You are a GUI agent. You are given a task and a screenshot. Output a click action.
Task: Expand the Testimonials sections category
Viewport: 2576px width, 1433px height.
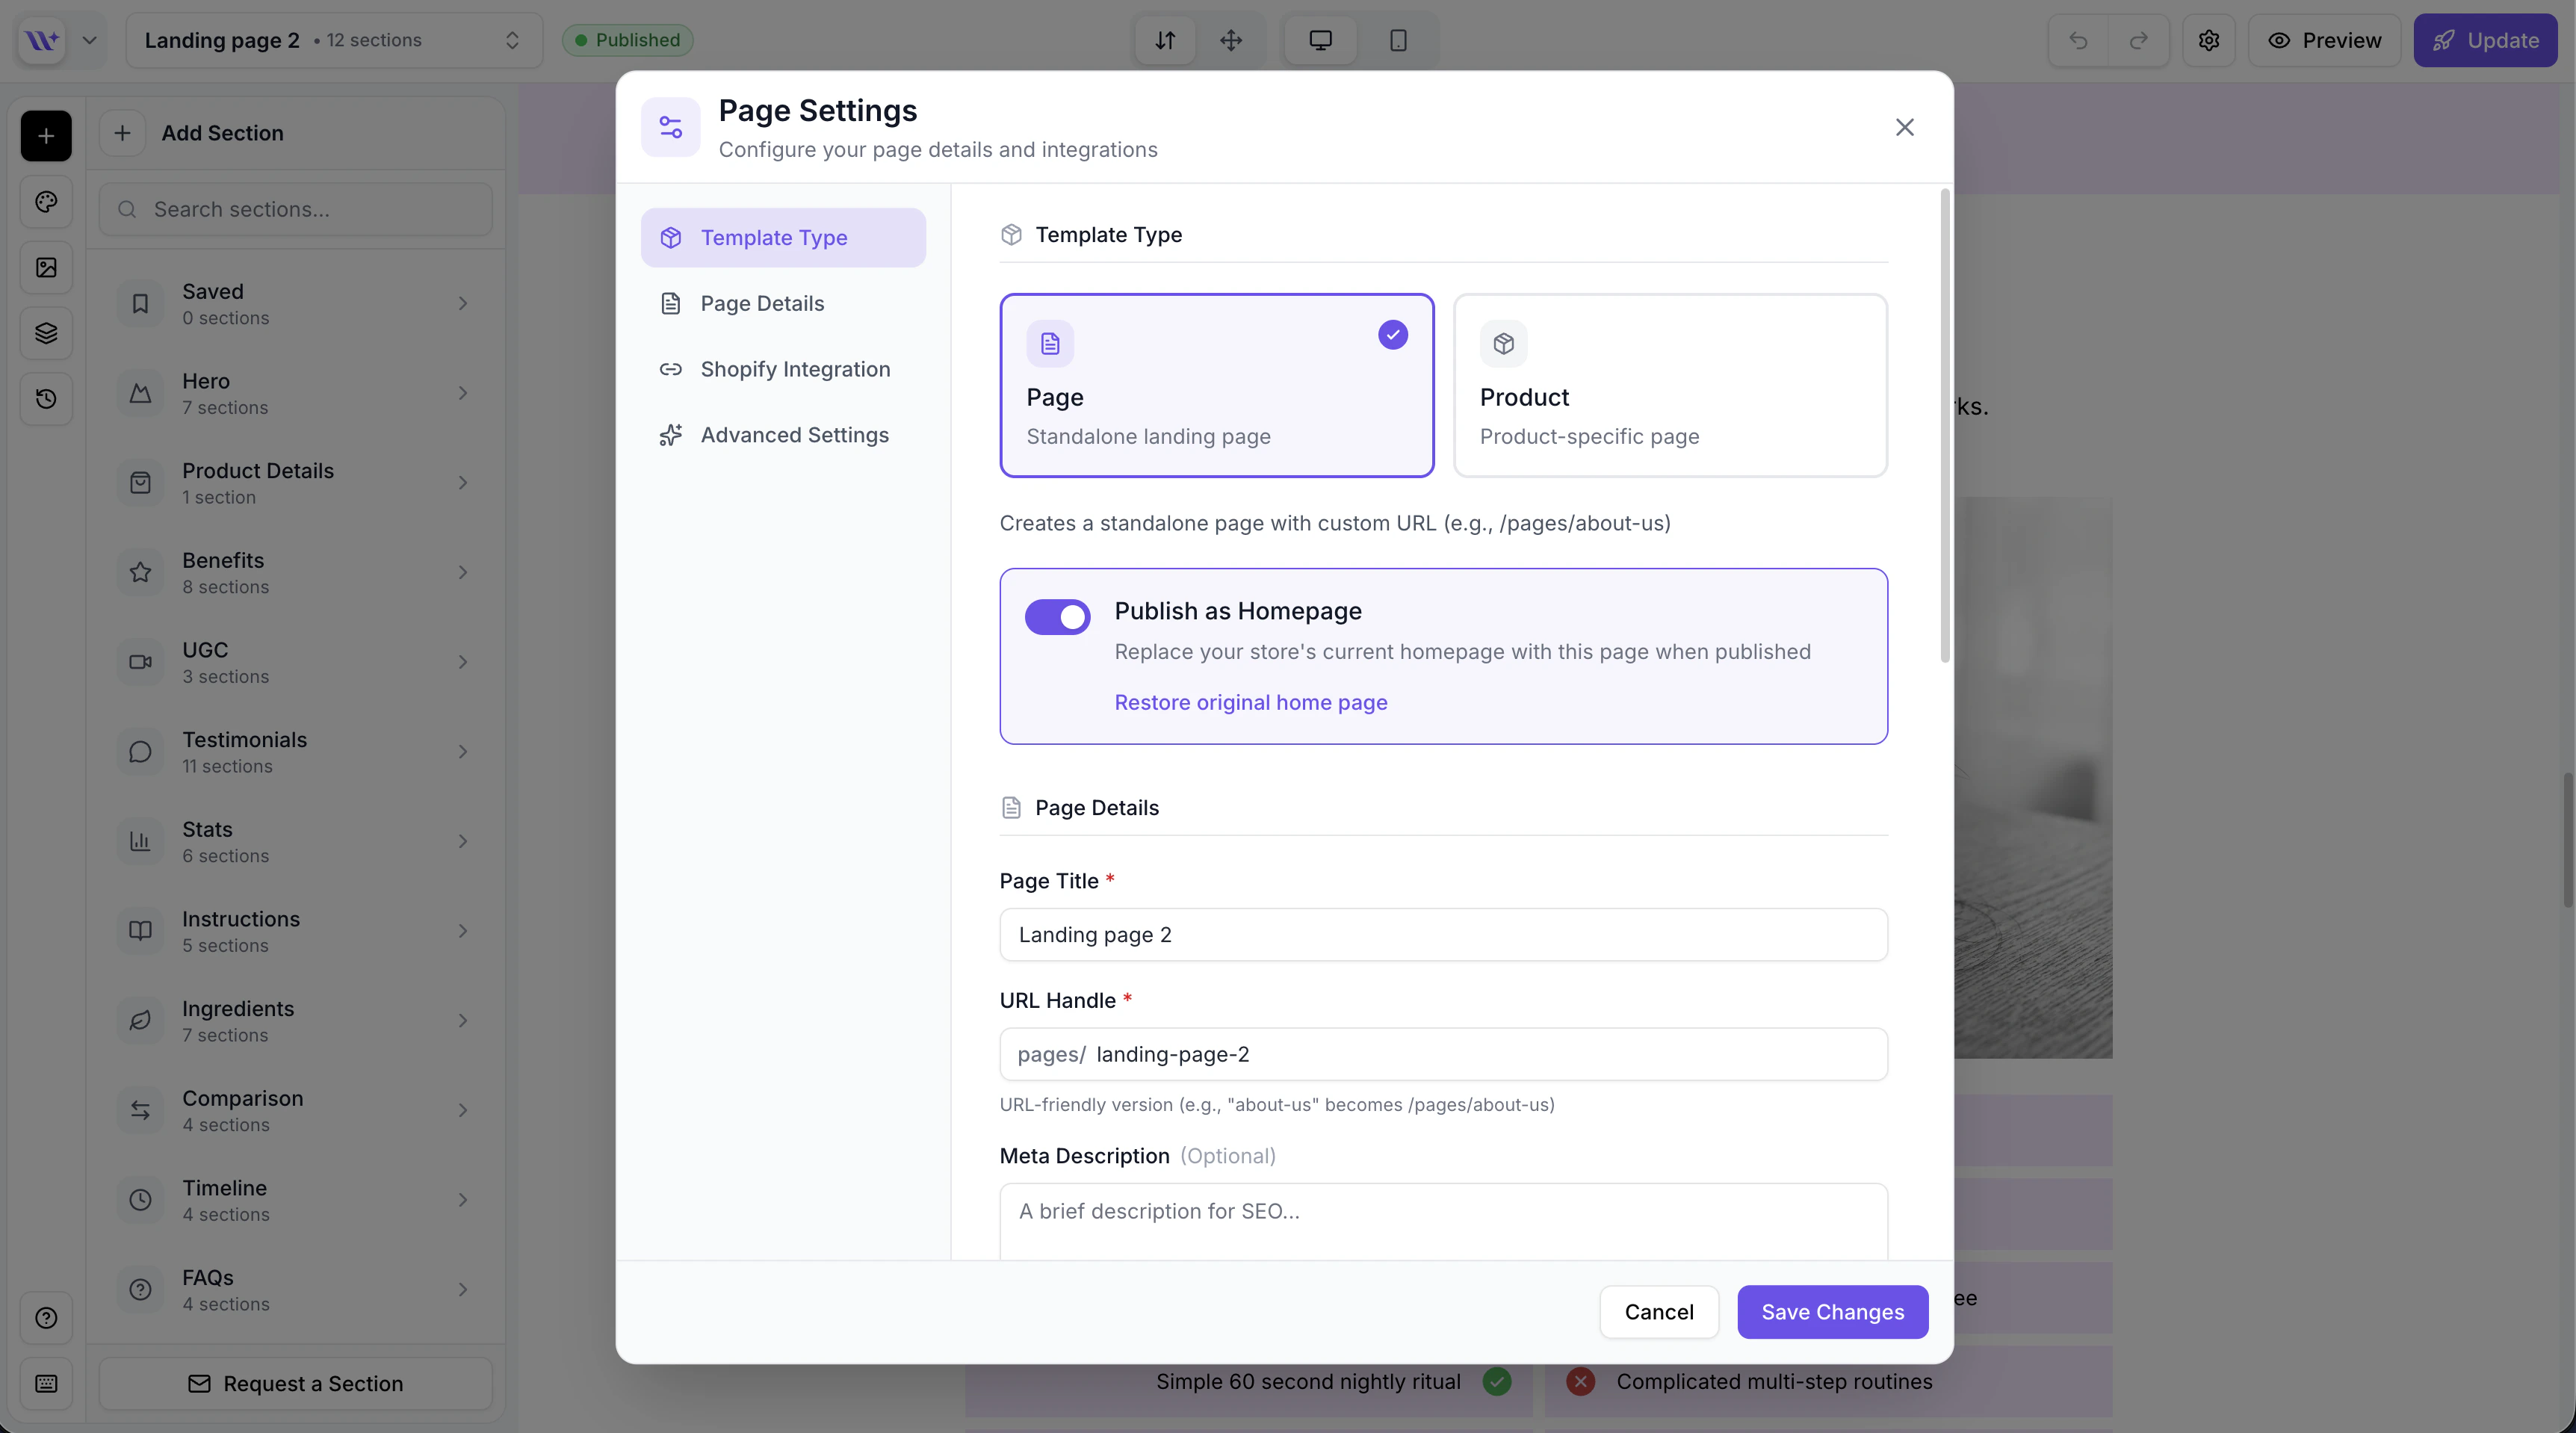(x=295, y=752)
